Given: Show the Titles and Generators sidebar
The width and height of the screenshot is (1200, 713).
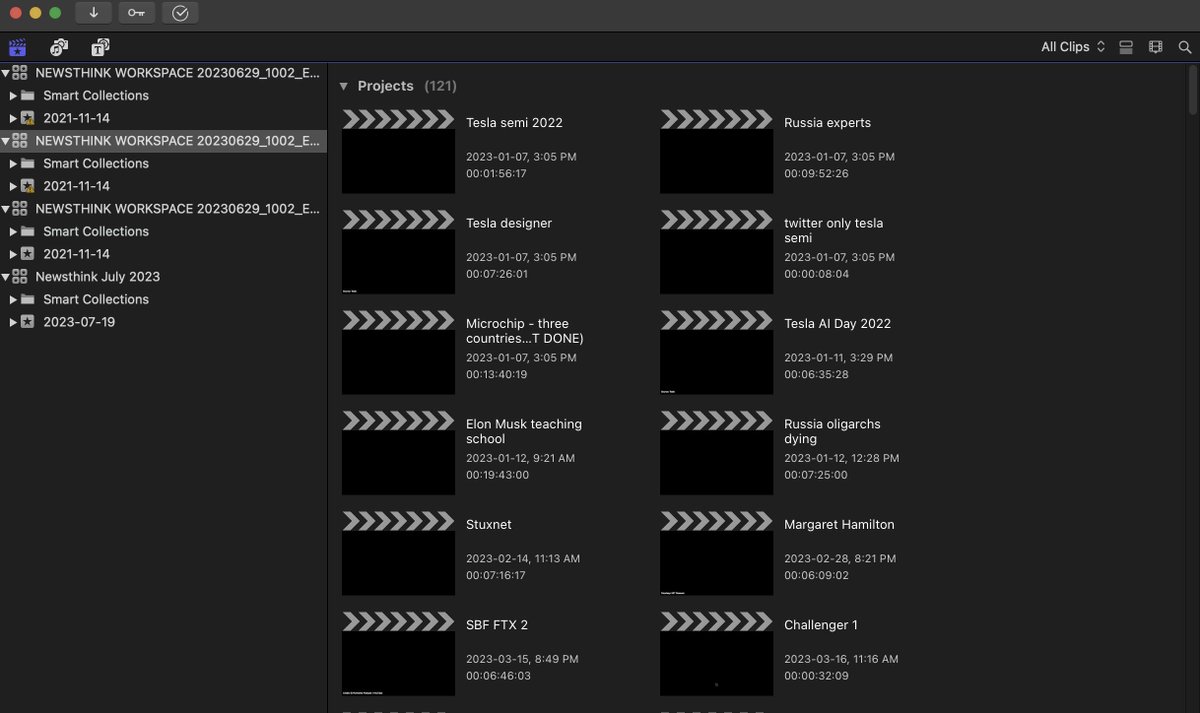Looking at the screenshot, I should (100, 47).
